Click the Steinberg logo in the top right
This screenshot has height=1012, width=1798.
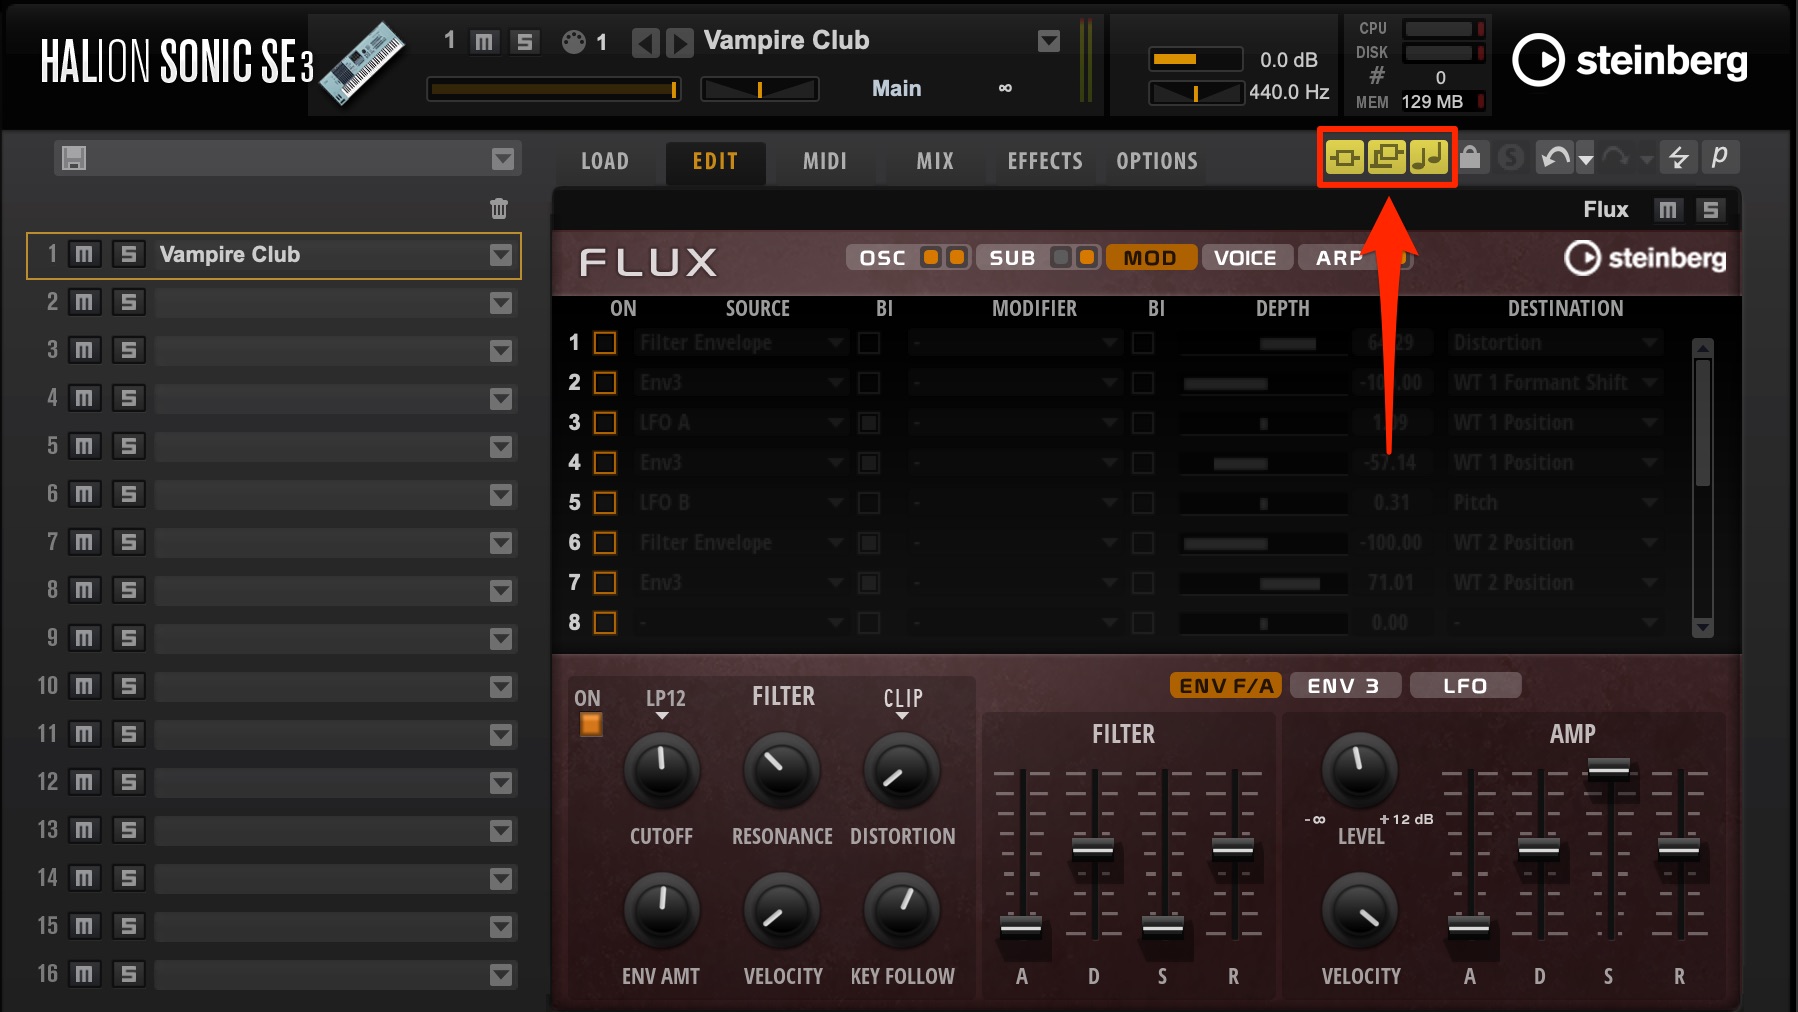pos(1629,60)
